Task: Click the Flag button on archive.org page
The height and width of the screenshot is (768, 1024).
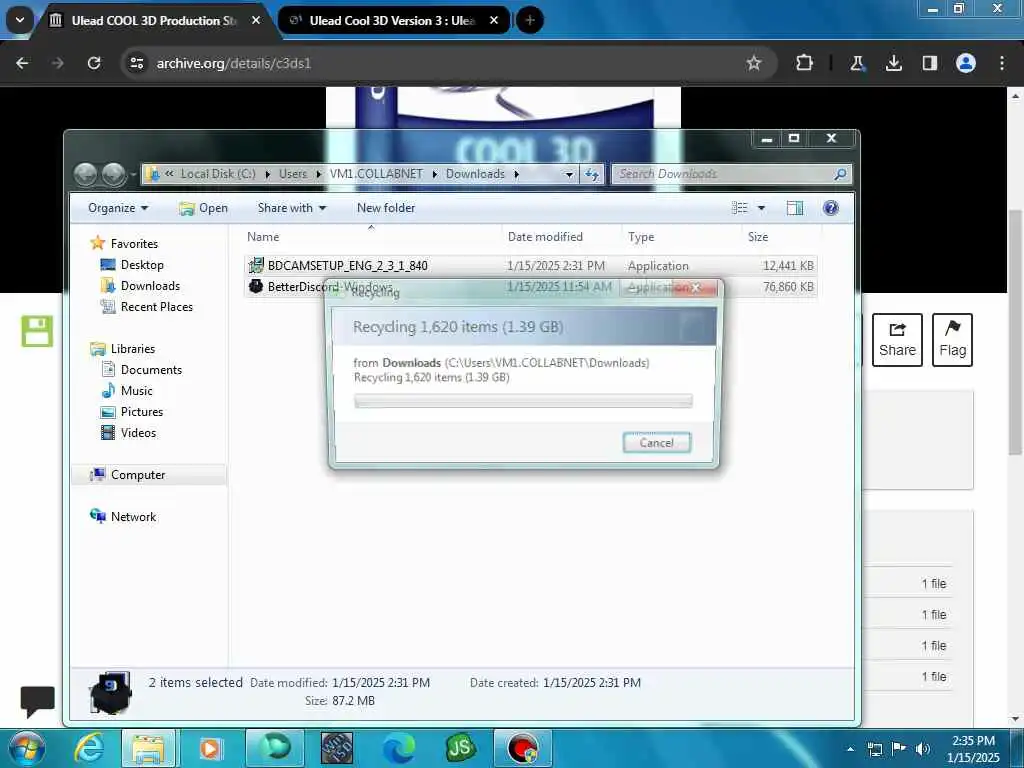Action: coord(952,340)
